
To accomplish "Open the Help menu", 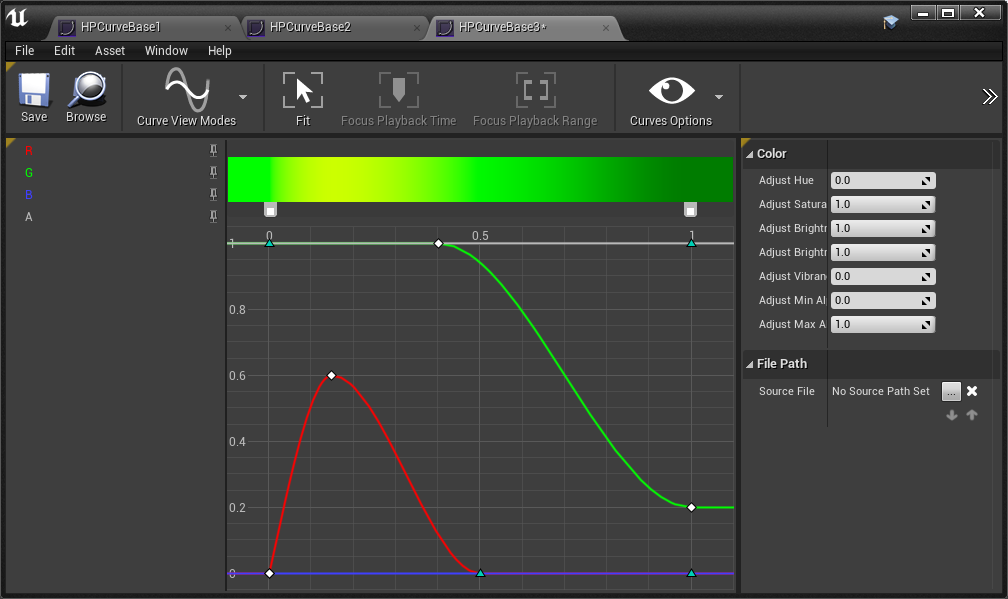I will (219, 51).
